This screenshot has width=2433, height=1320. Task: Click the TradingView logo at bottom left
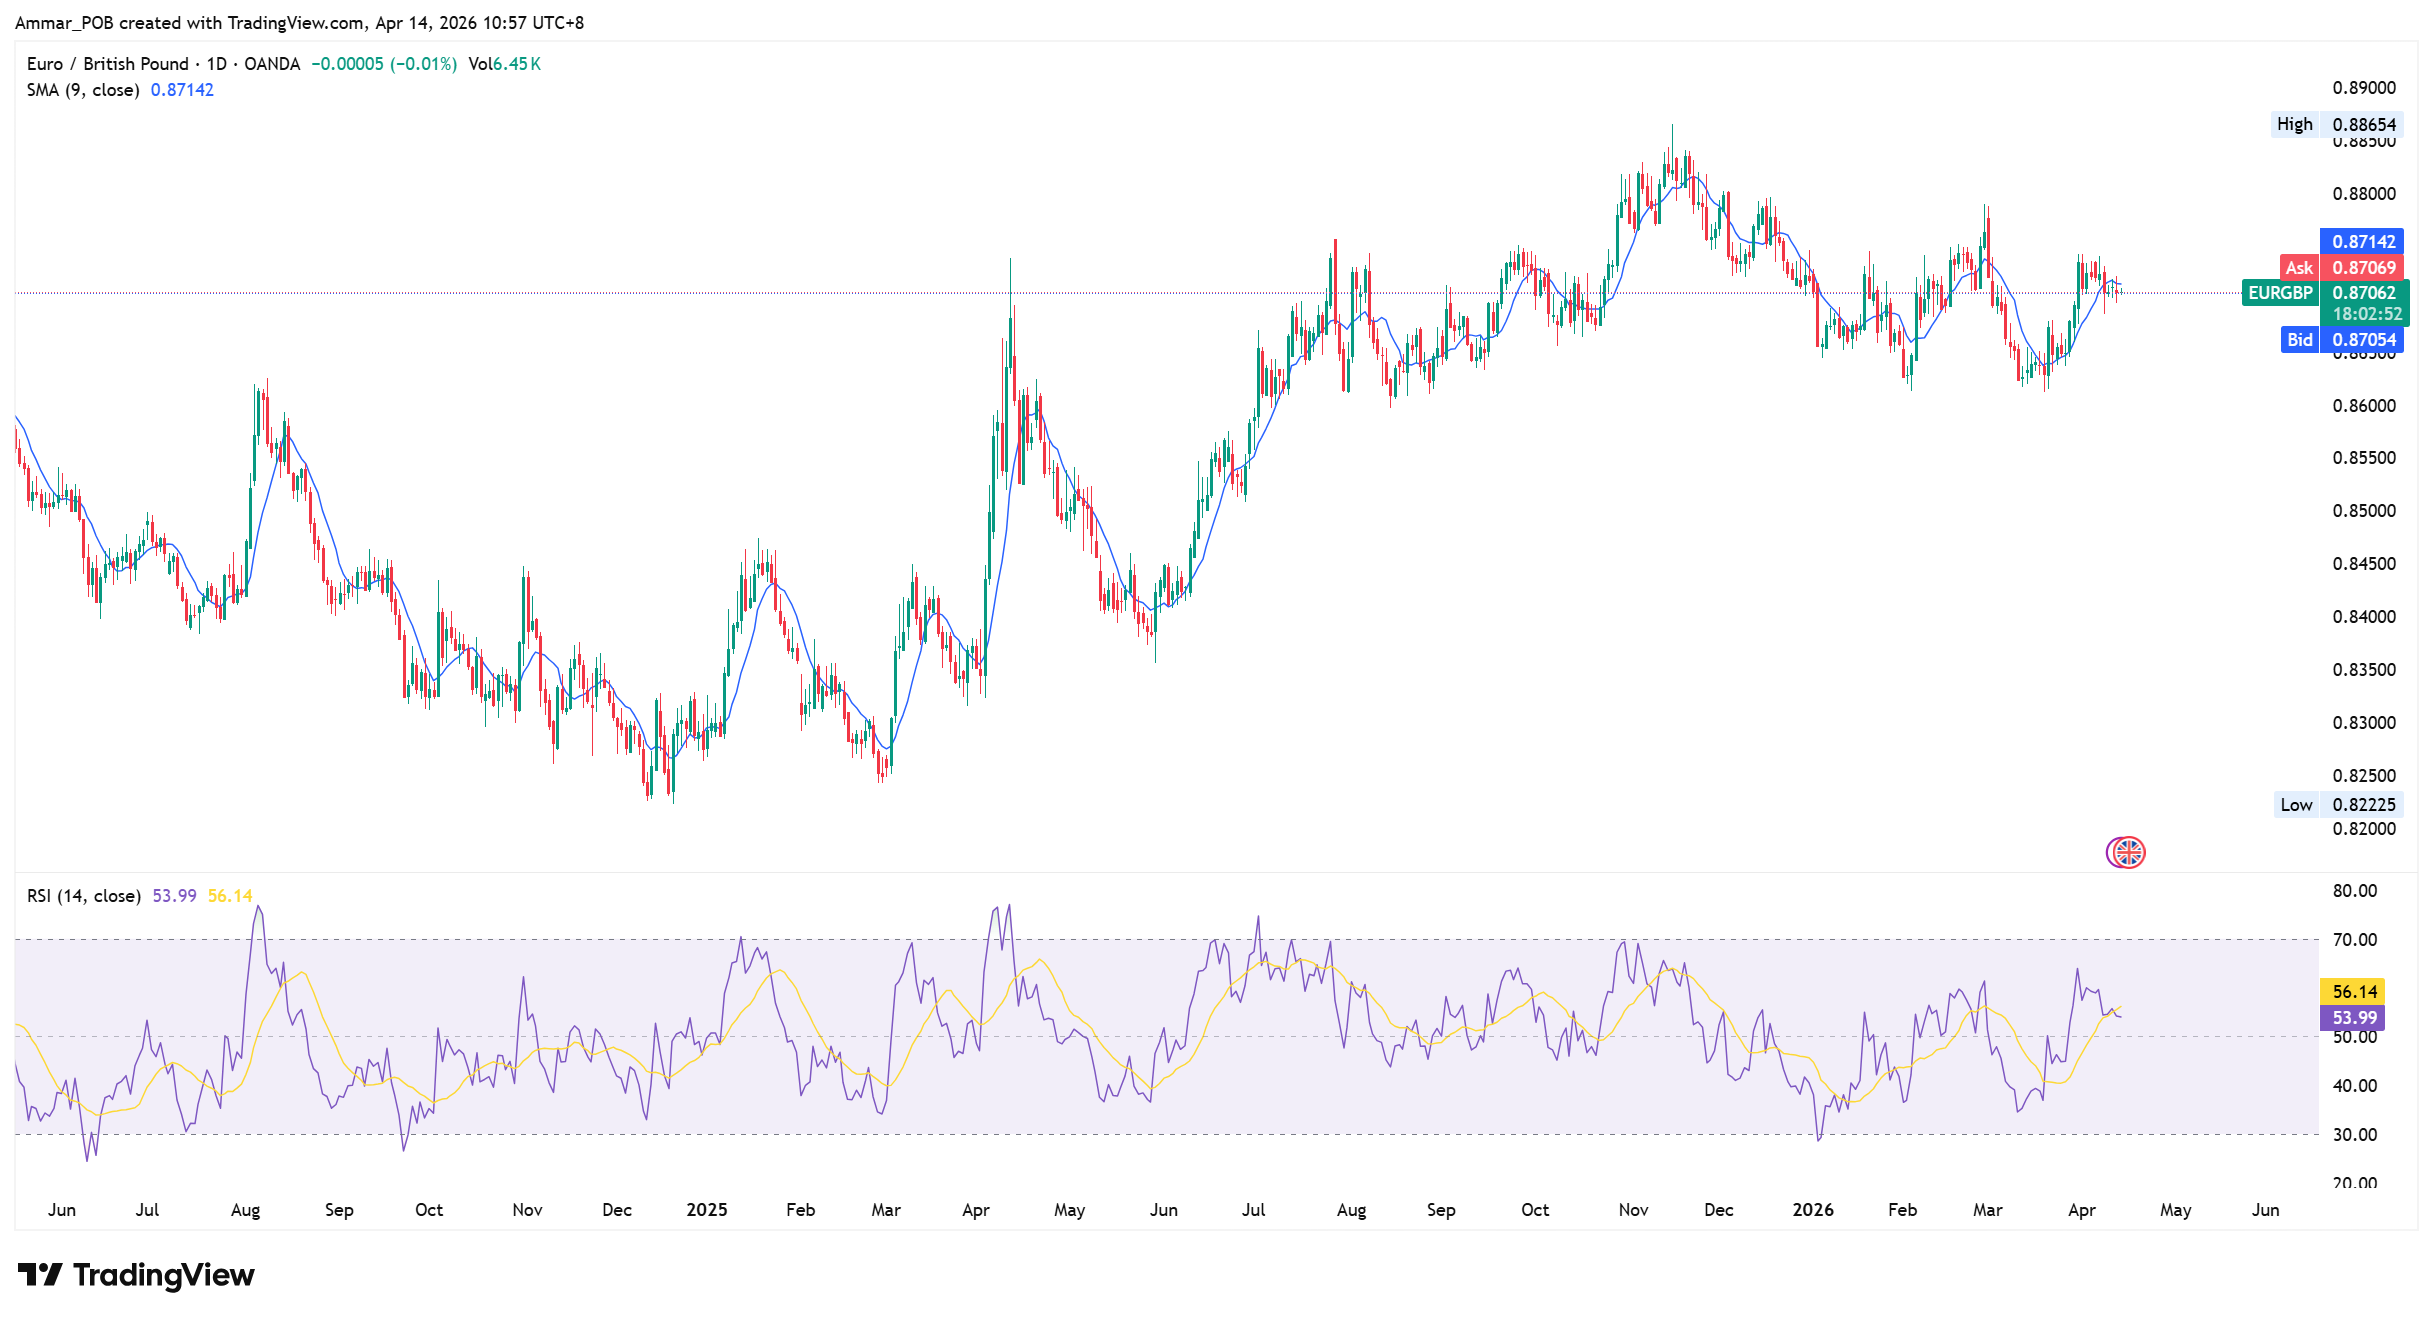pos(137,1275)
